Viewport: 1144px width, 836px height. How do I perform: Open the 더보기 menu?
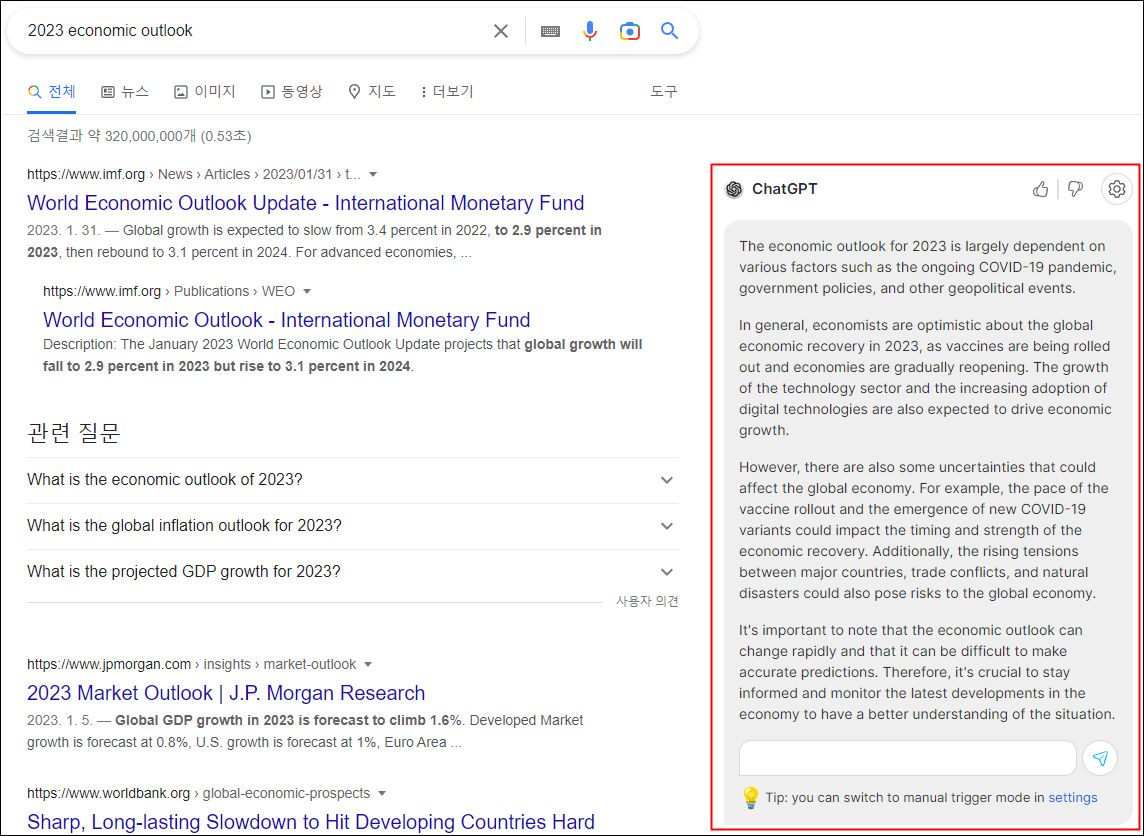[447, 92]
